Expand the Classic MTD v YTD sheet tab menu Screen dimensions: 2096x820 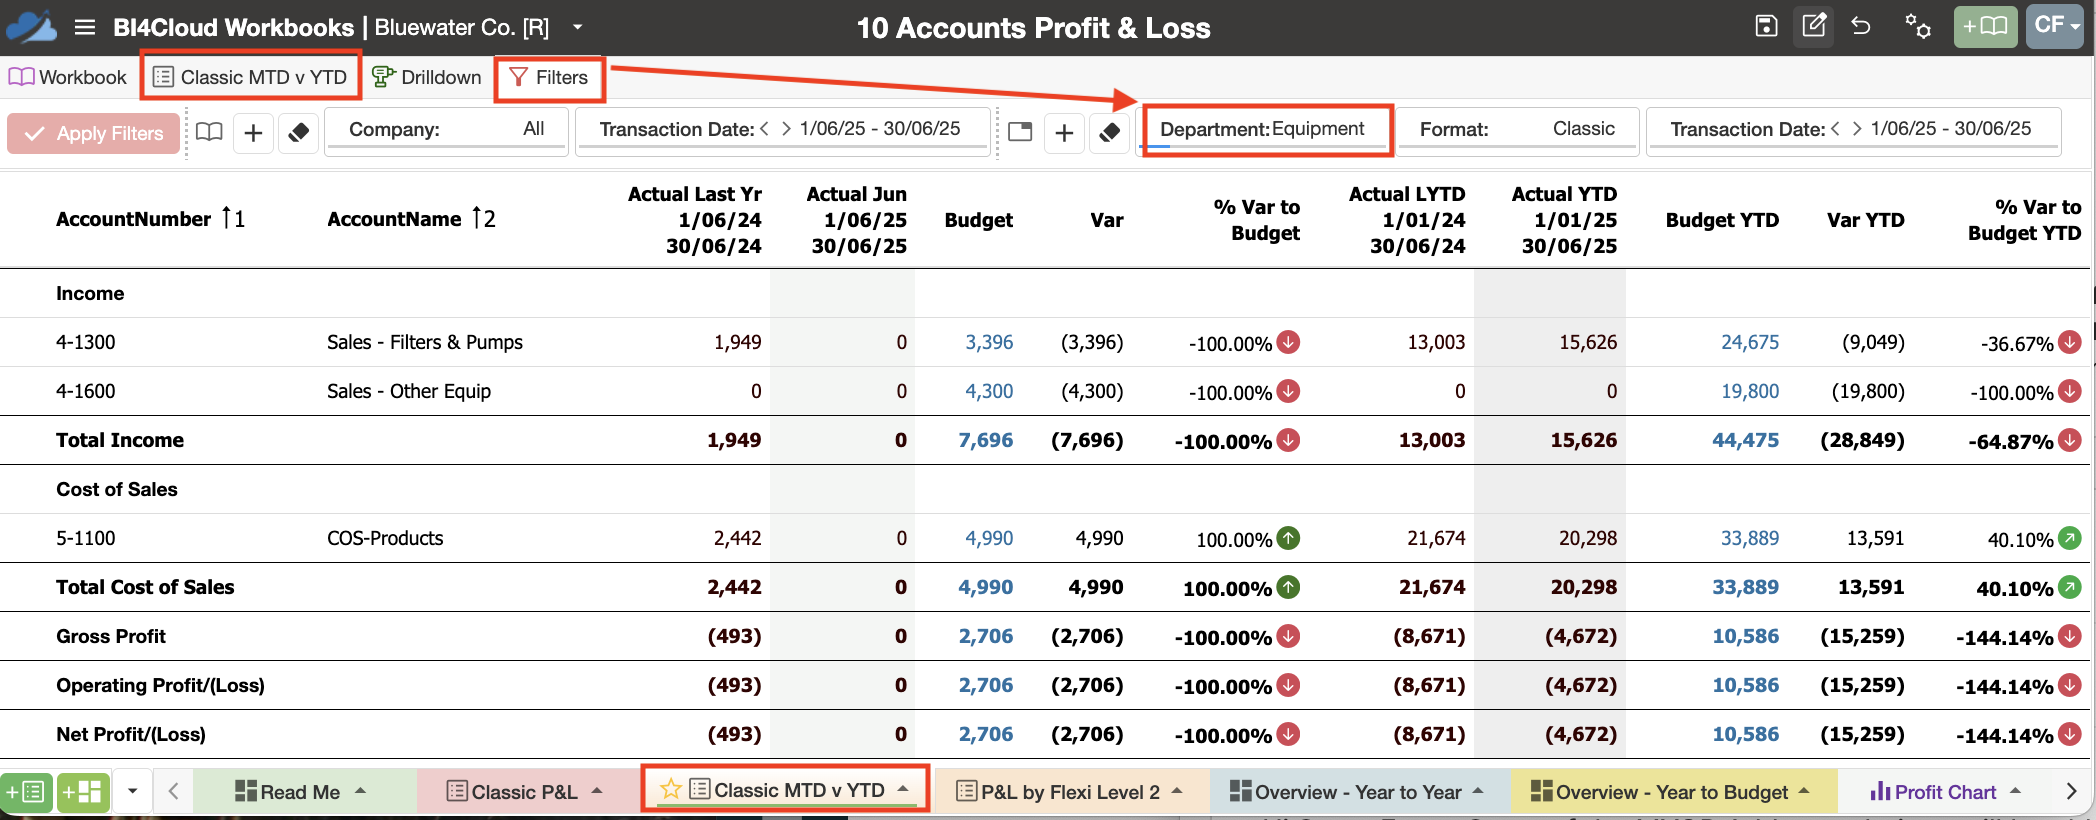[903, 789]
